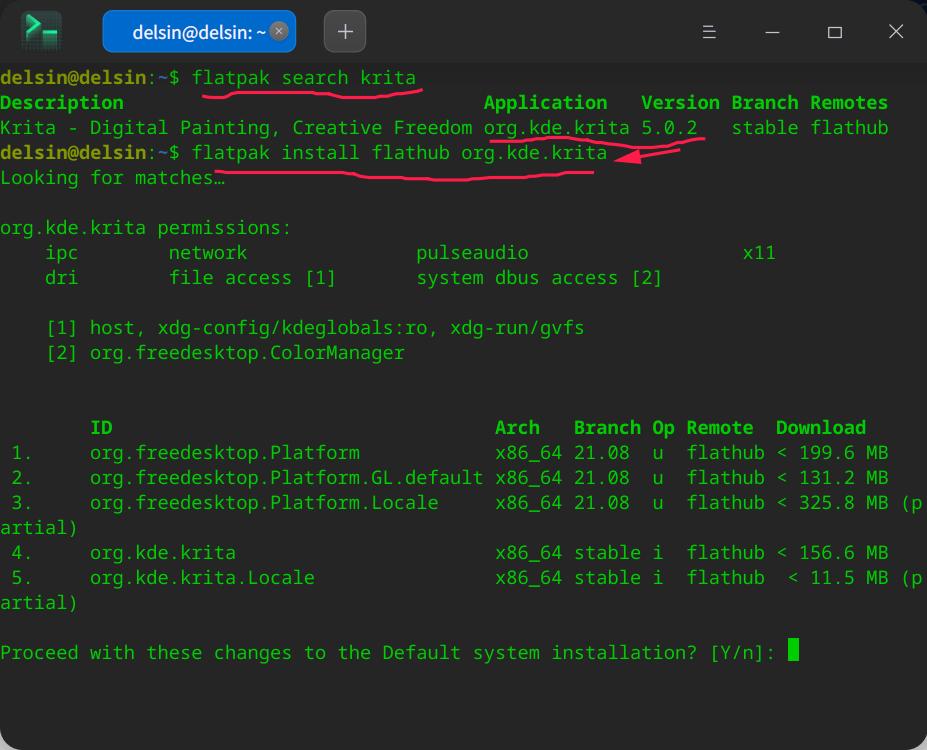Minimize the terminal window
927x750 pixels.
[x=772, y=32]
